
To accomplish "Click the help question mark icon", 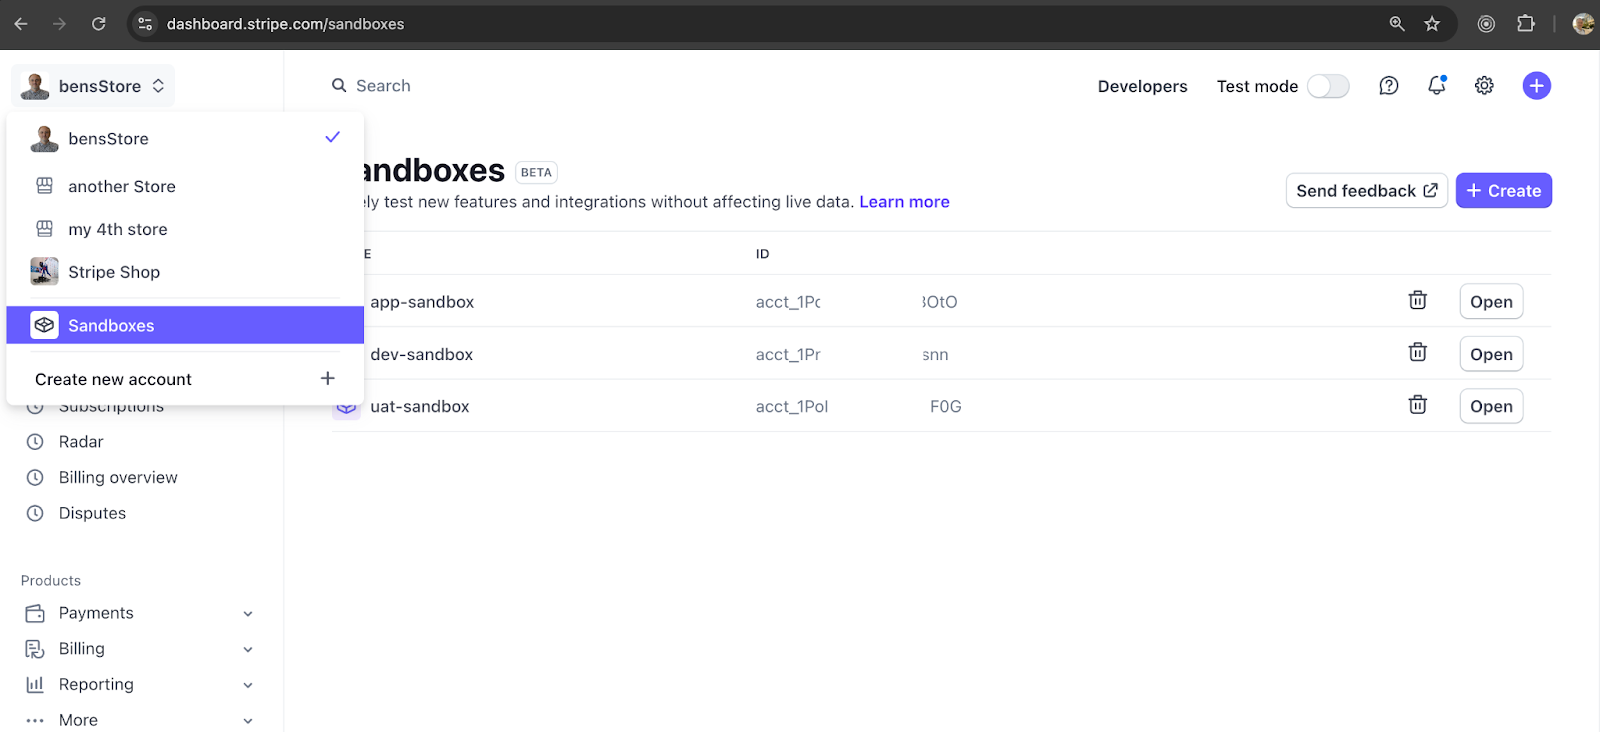I will [1388, 86].
